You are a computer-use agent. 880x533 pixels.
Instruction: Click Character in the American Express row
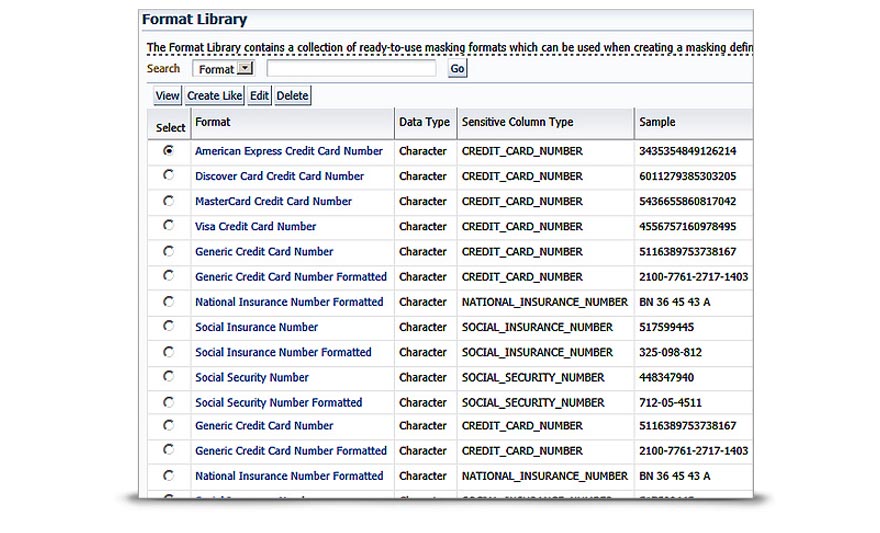pos(423,151)
